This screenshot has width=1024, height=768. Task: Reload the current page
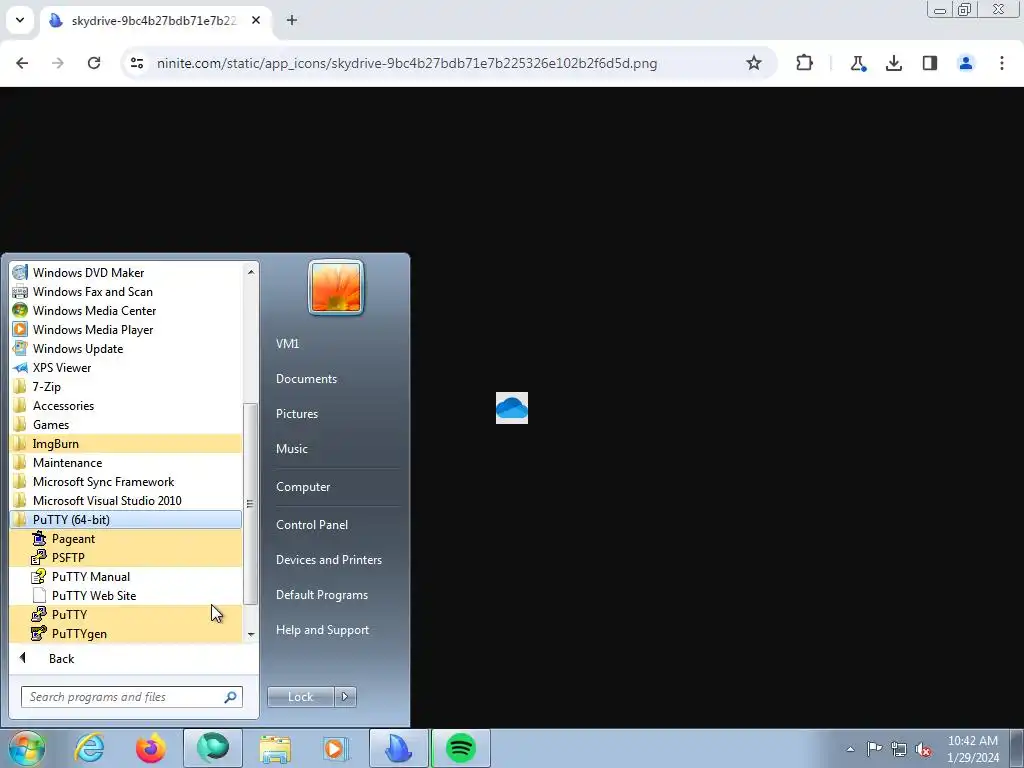pyautogui.click(x=94, y=63)
